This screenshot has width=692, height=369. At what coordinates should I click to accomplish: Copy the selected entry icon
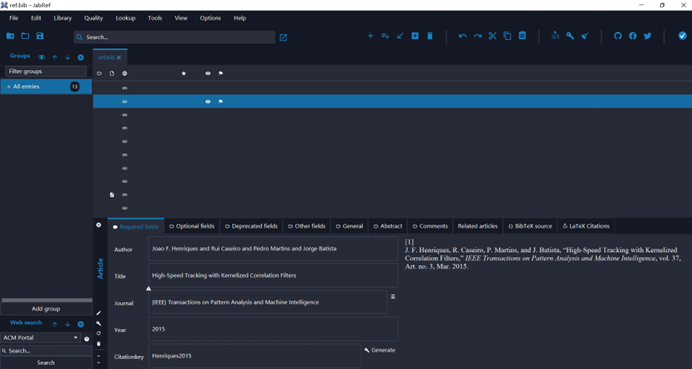click(x=508, y=36)
